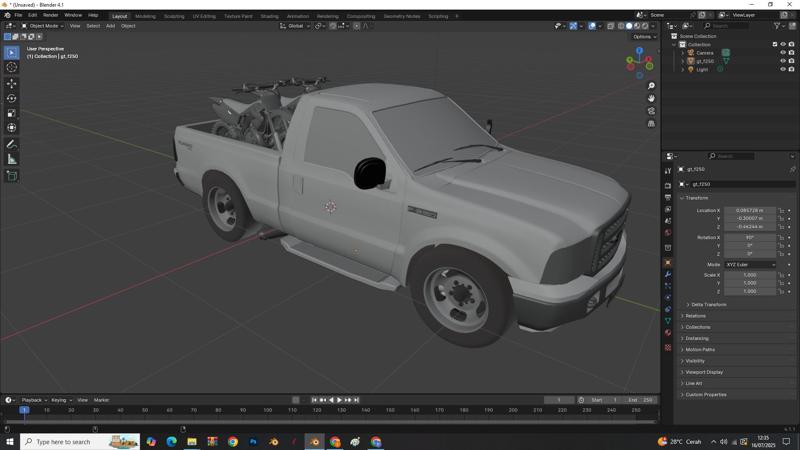800x450 pixels.
Task: Open the Render menu
Action: 50,15
